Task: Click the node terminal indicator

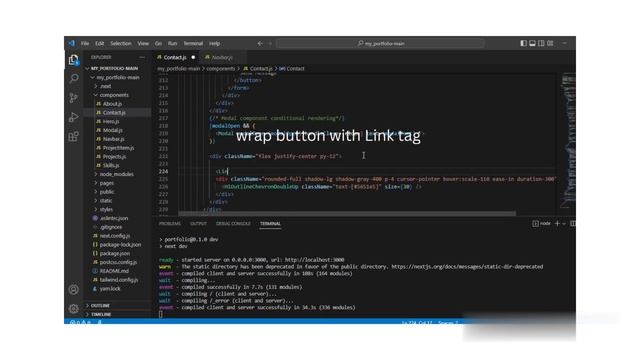Action: click(x=541, y=223)
